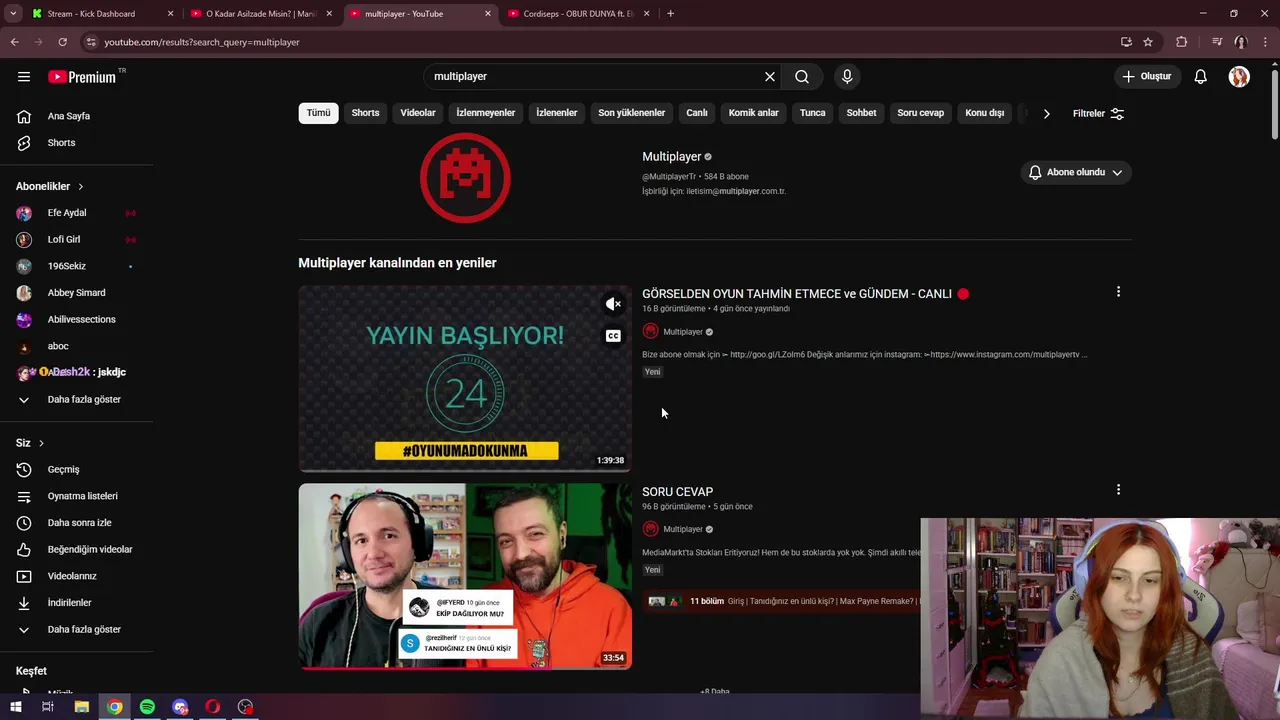This screenshot has height=720, width=1280.
Task: Open the YouTube hamburger guide menu
Action: point(24,77)
